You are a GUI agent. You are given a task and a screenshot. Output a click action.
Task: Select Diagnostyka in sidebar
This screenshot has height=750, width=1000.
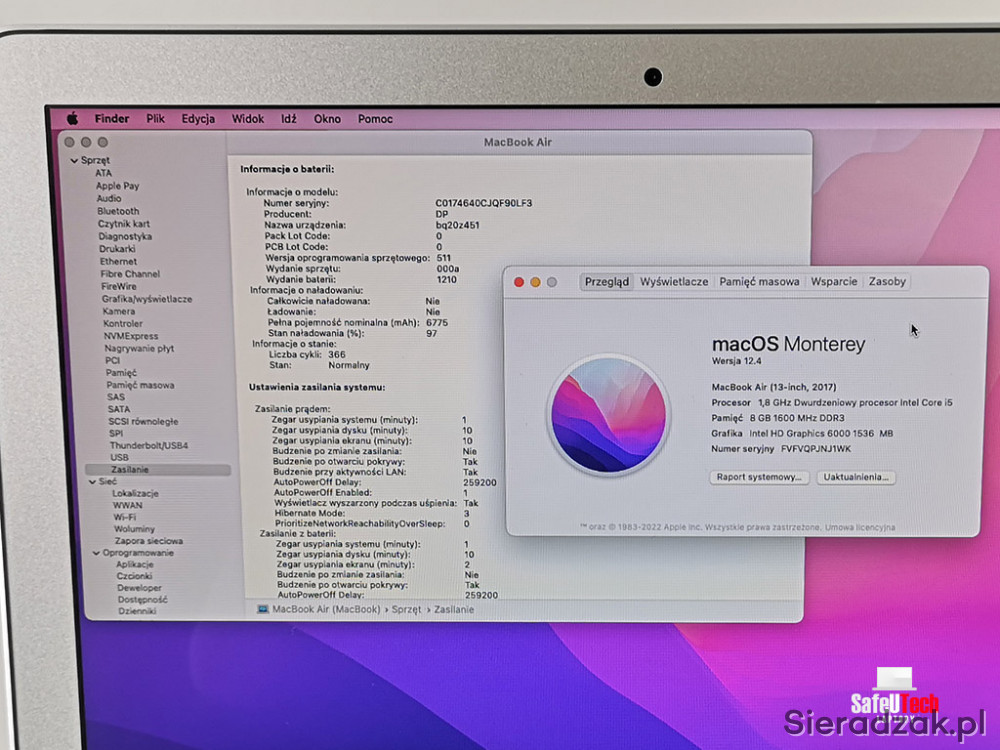[x=125, y=236]
